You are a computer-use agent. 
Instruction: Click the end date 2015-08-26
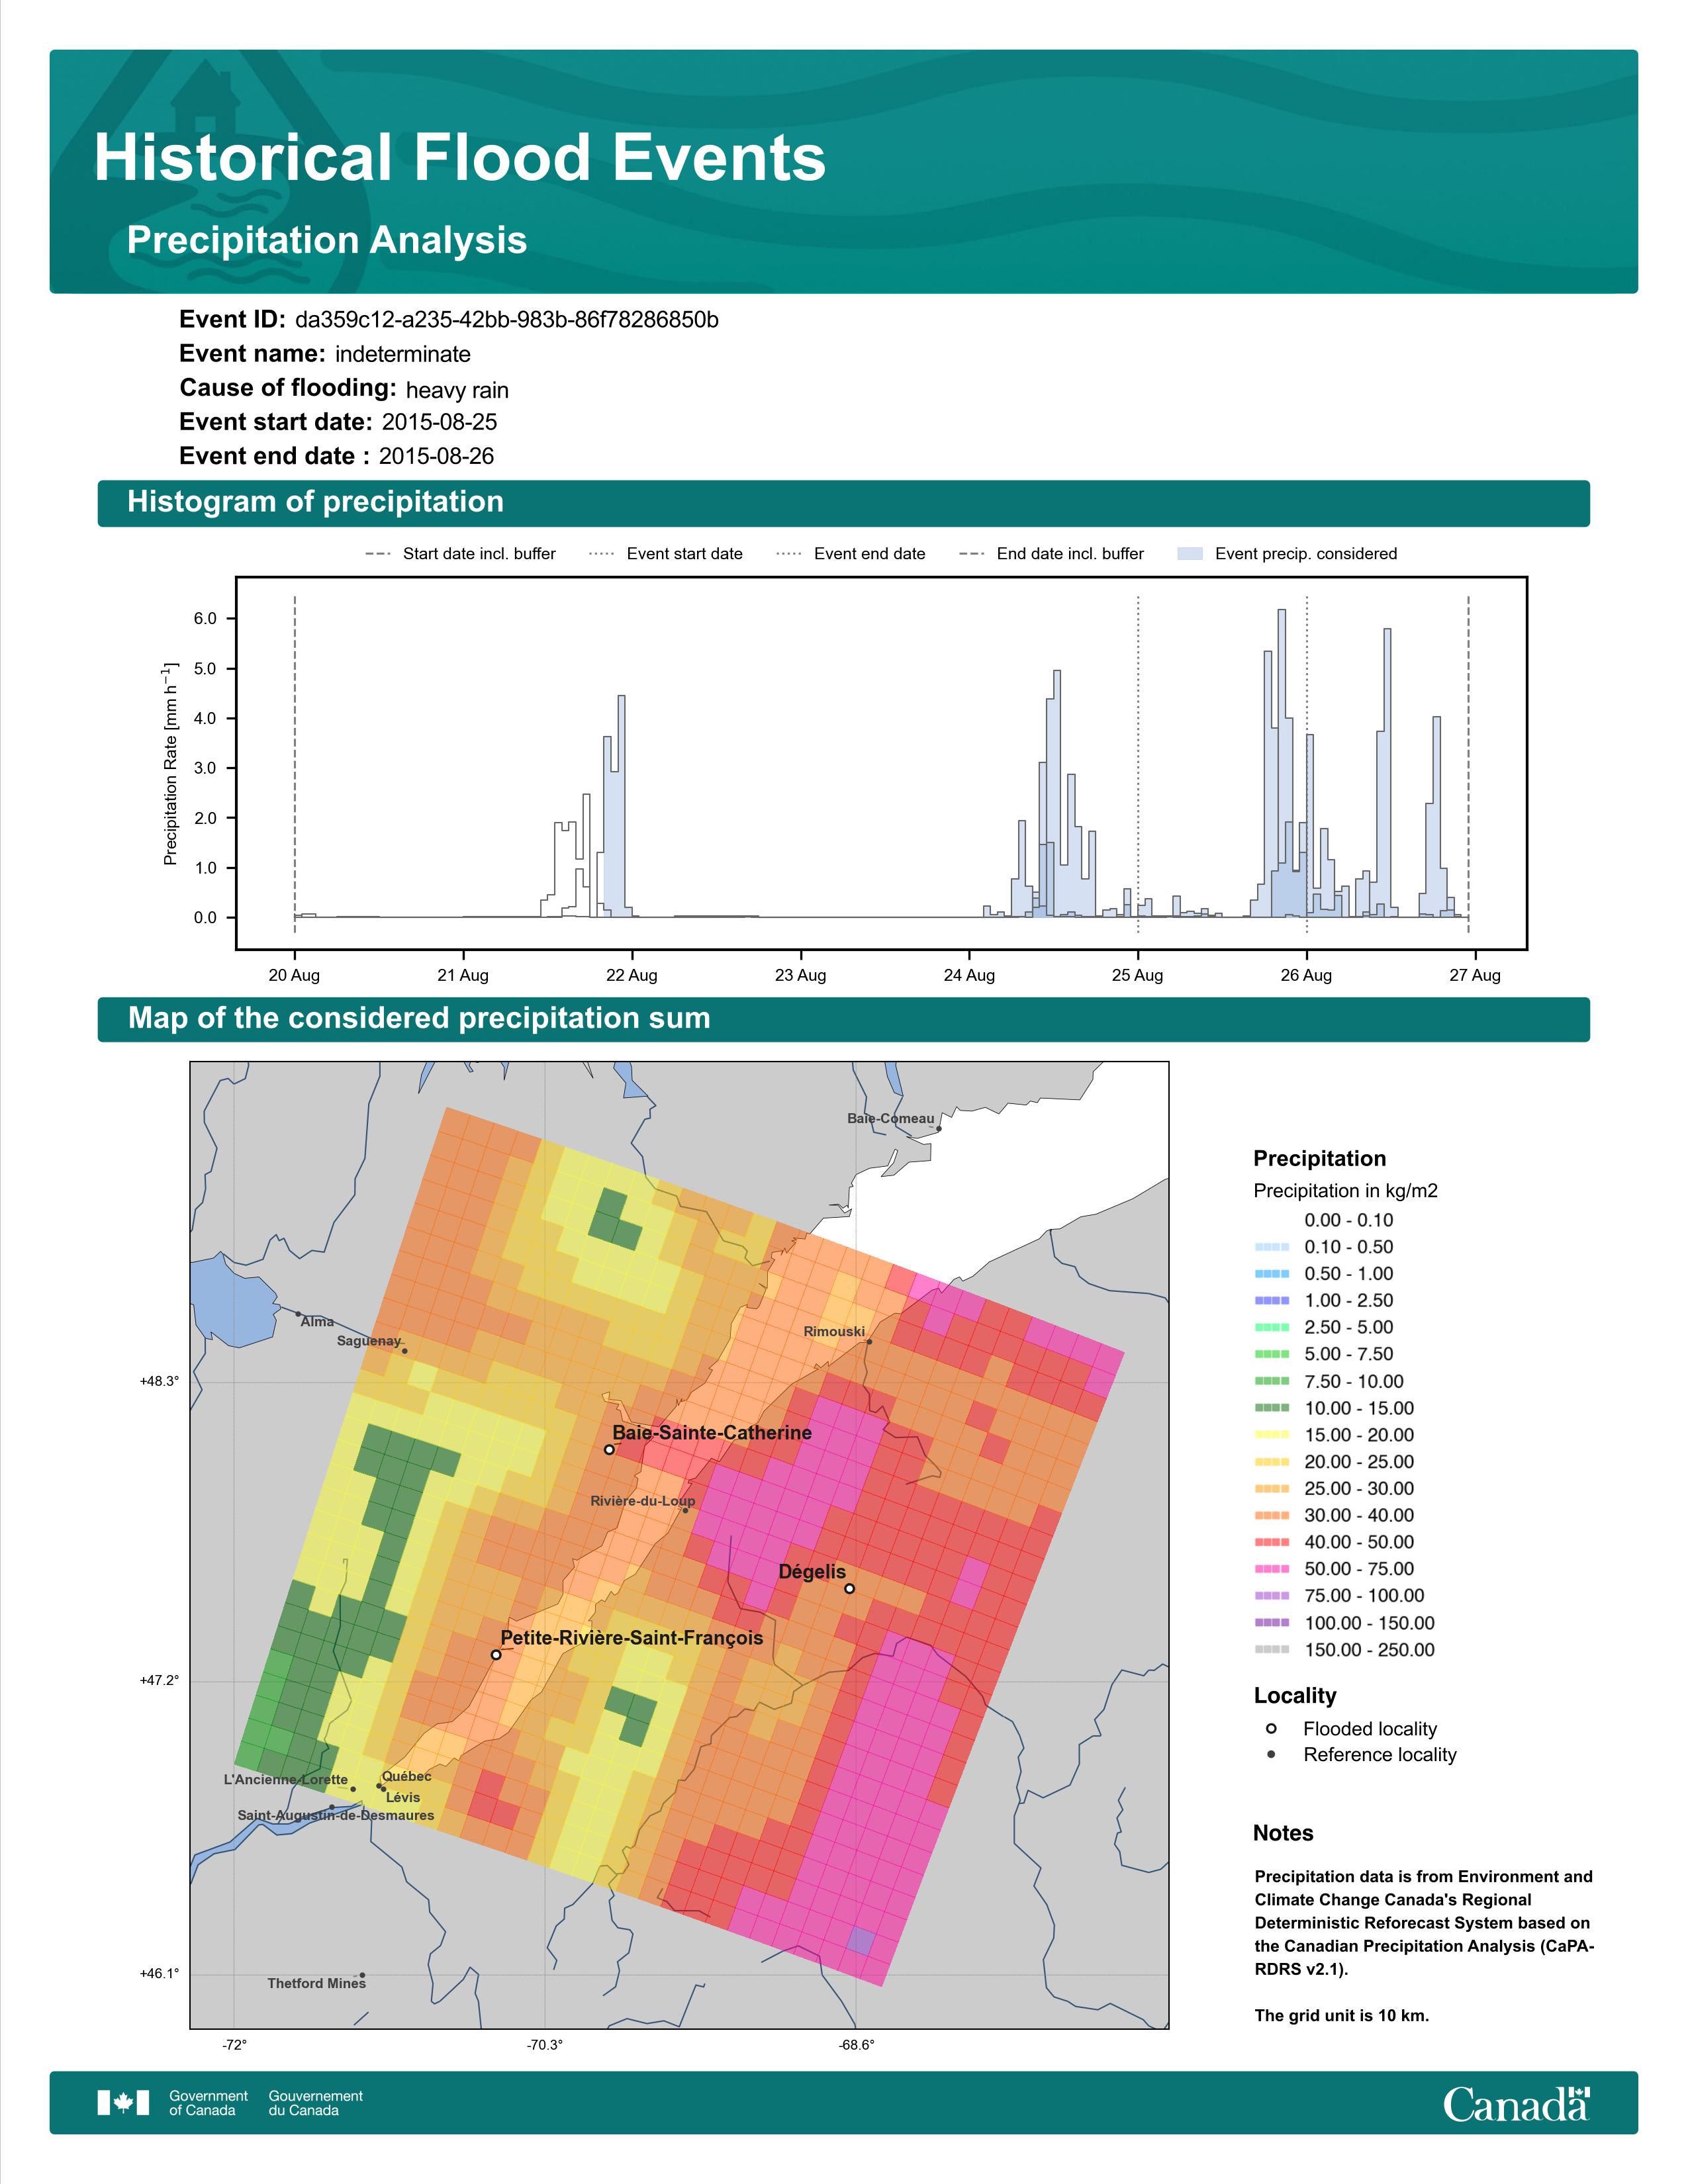tap(436, 456)
